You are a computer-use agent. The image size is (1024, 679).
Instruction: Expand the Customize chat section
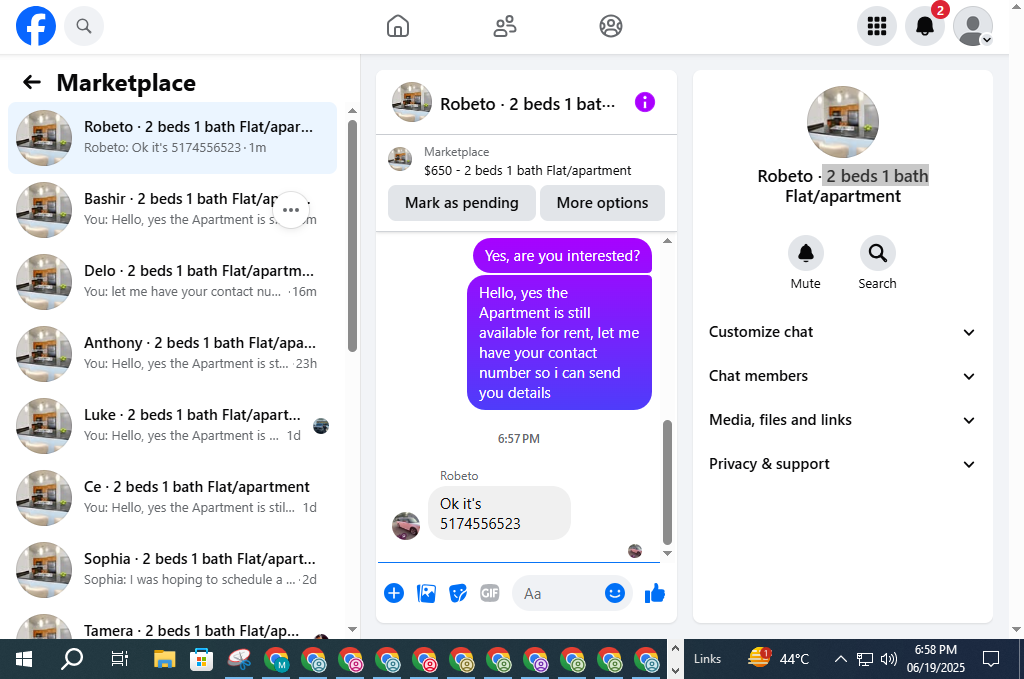point(842,332)
